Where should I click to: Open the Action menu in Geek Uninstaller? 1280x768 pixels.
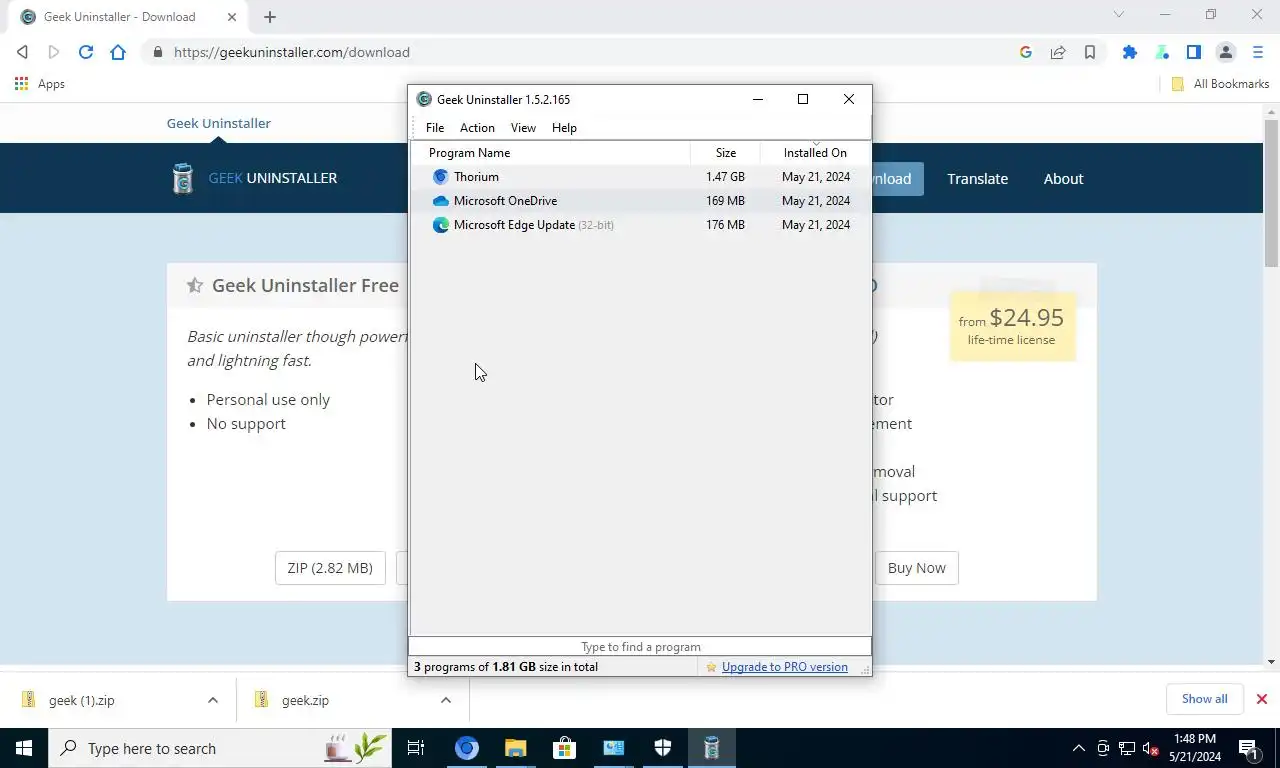pyautogui.click(x=477, y=128)
